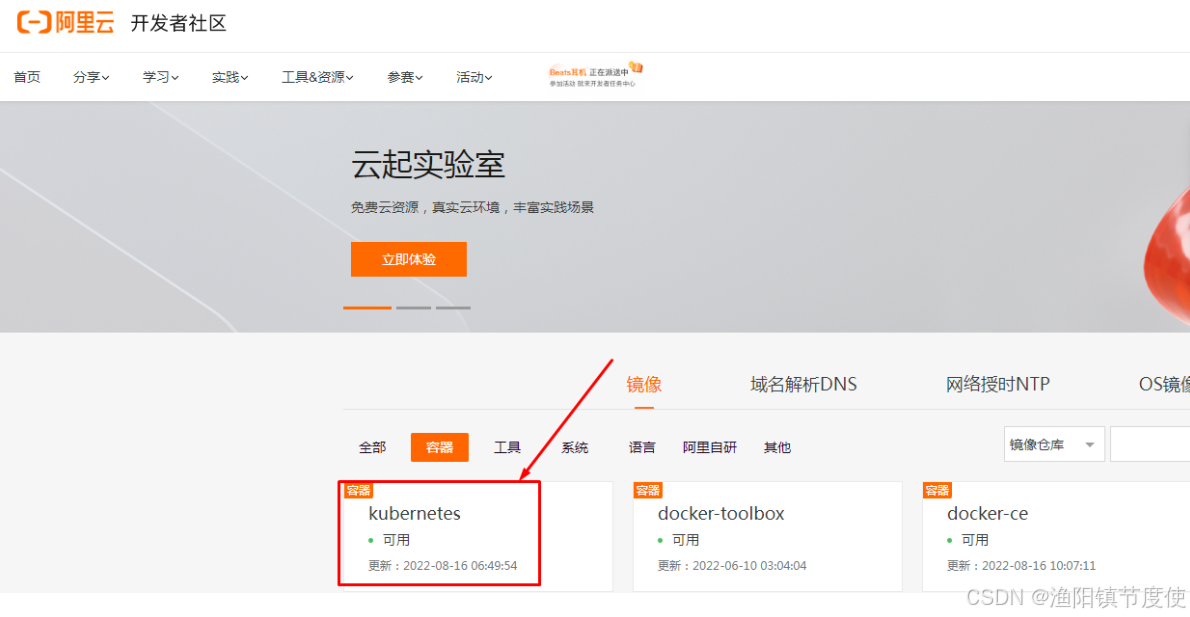
Task: Click the search input field
Action: (1150, 445)
